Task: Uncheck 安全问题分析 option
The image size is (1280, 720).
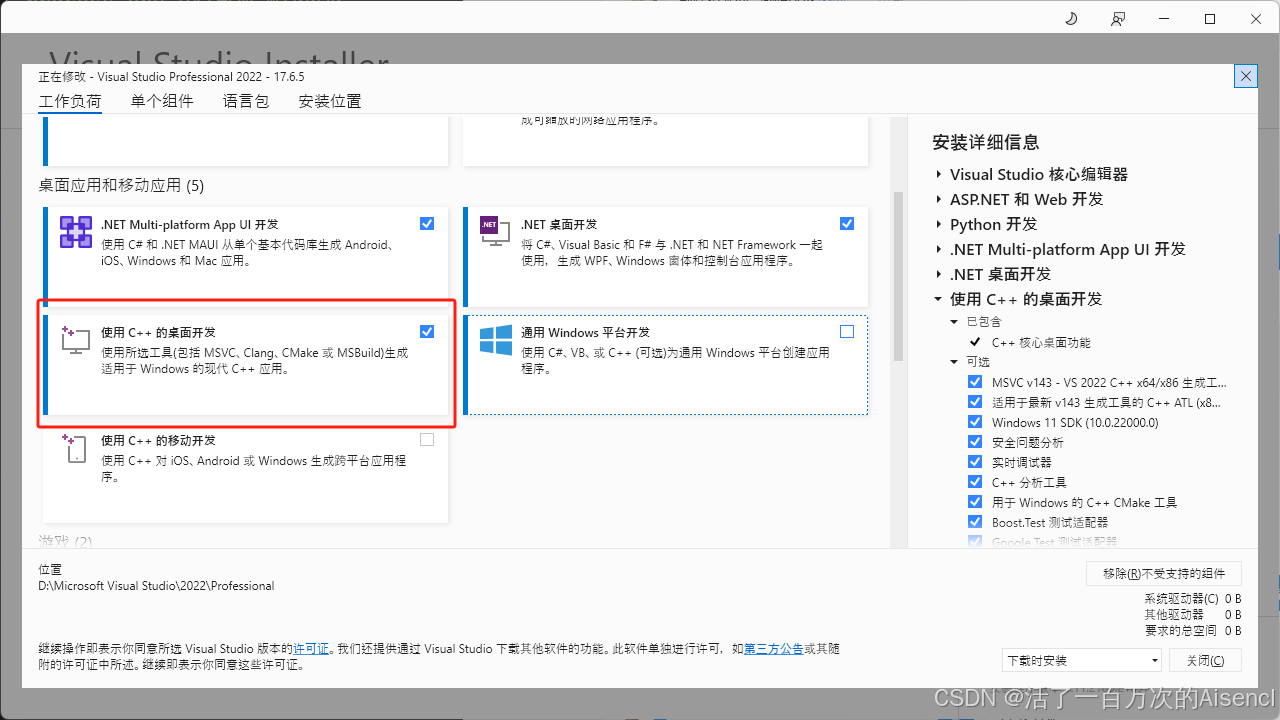Action: point(975,442)
